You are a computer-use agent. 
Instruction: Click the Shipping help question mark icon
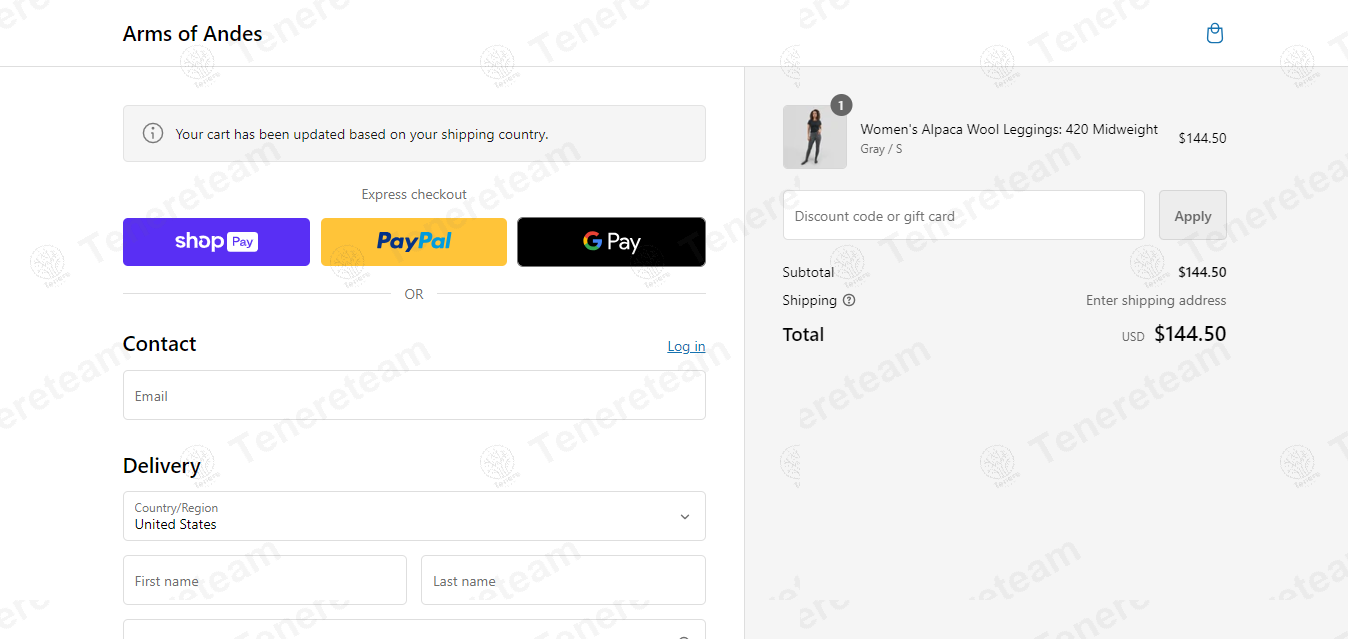tap(849, 300)
